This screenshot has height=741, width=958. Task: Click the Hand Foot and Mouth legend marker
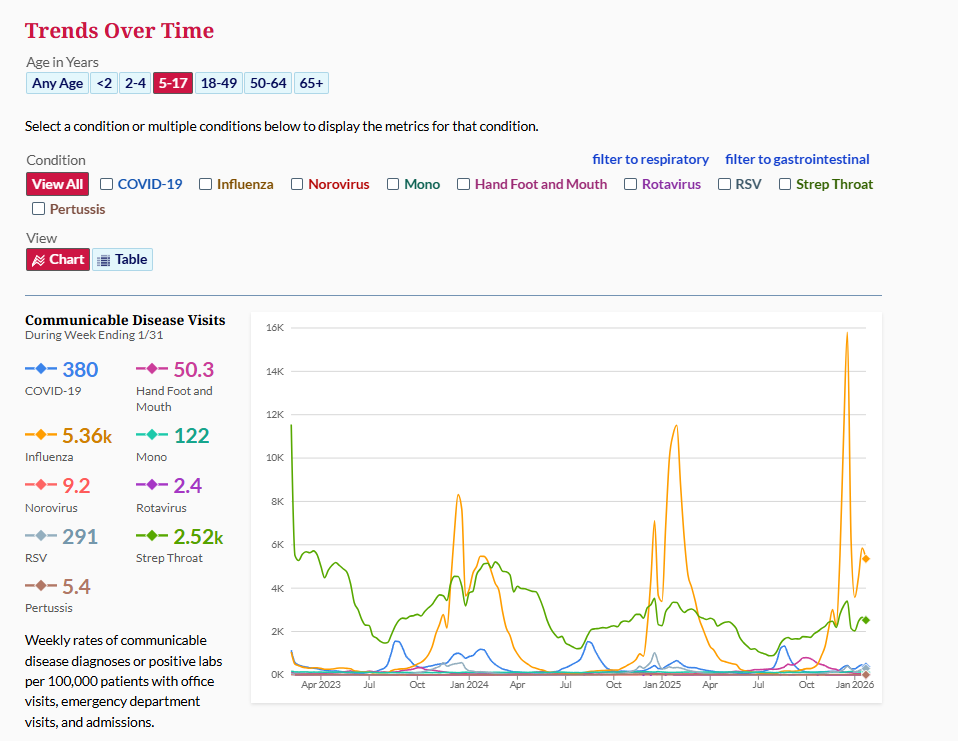152,370
